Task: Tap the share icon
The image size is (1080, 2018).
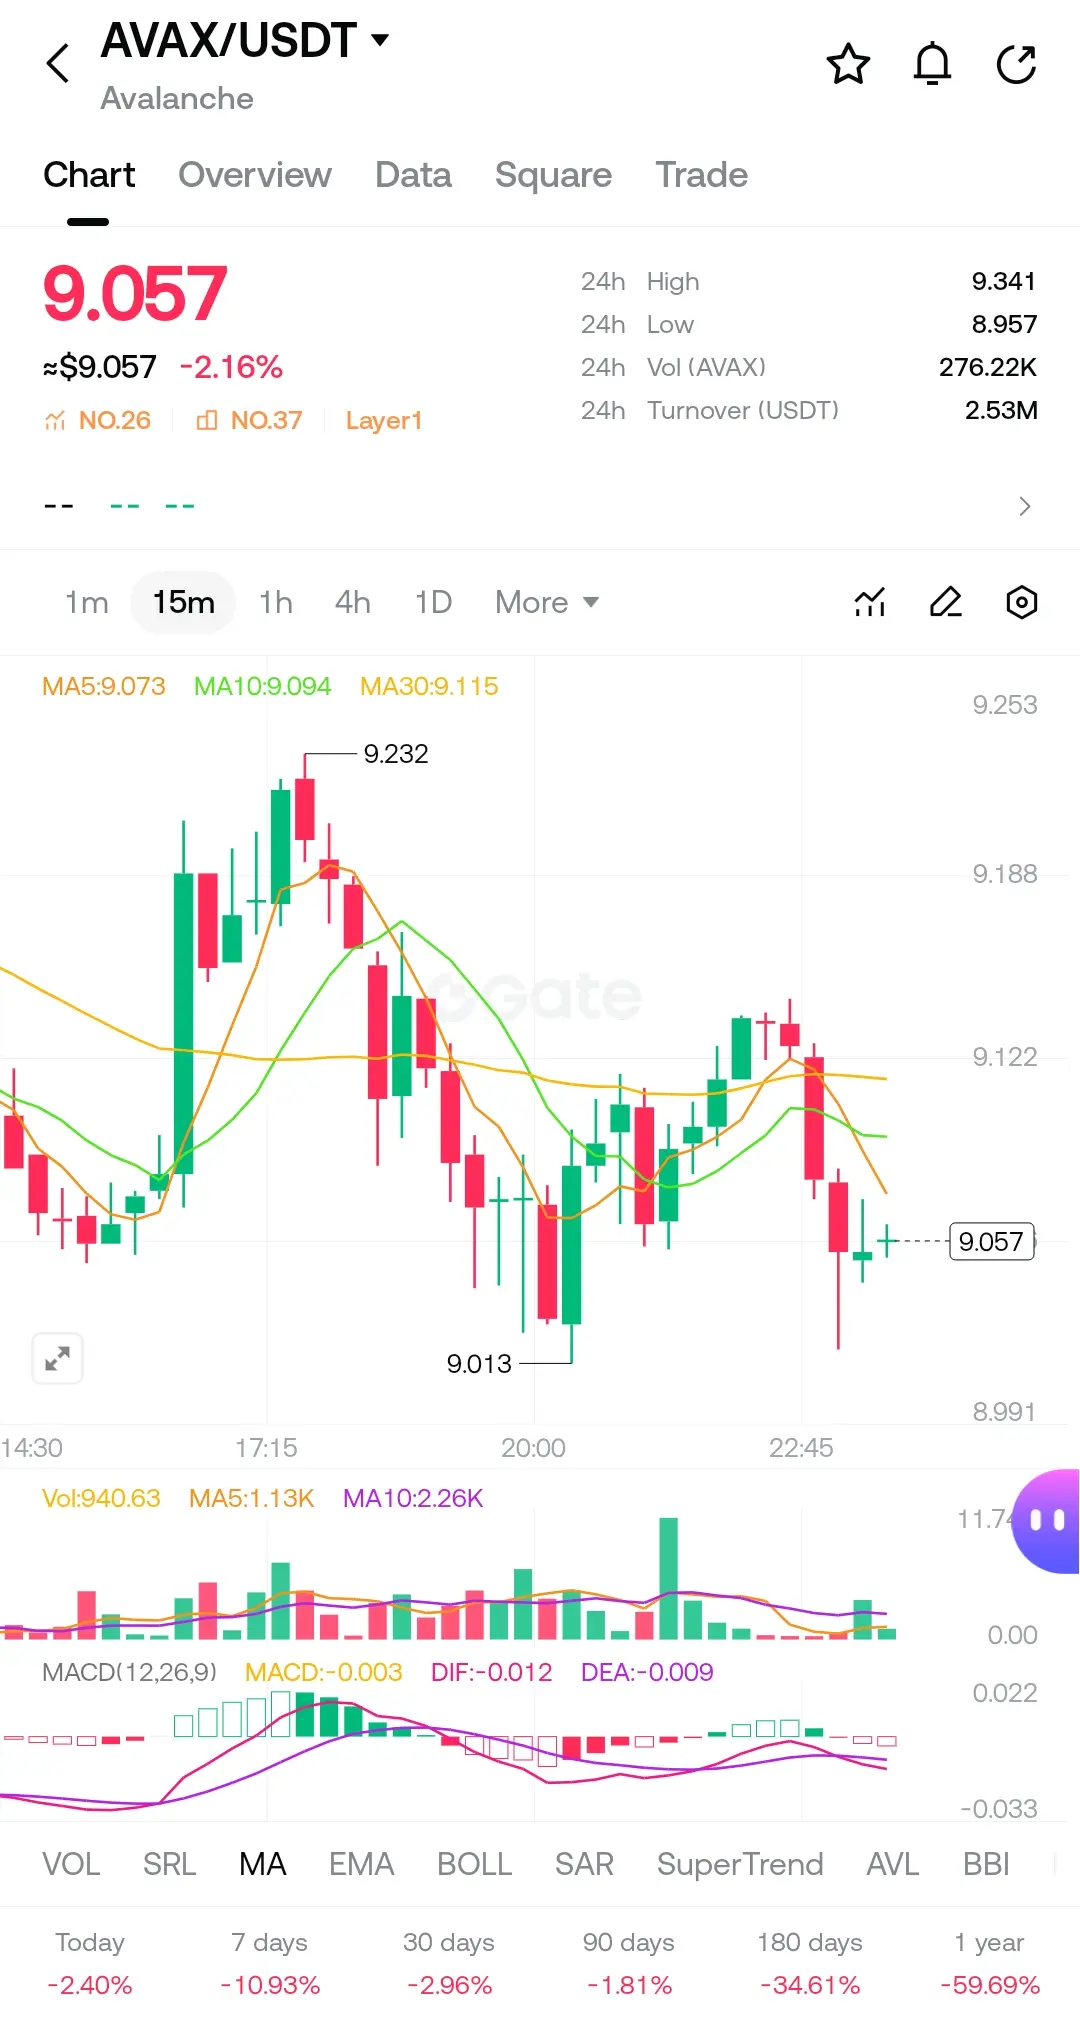Action: [x=1016, y=64]
